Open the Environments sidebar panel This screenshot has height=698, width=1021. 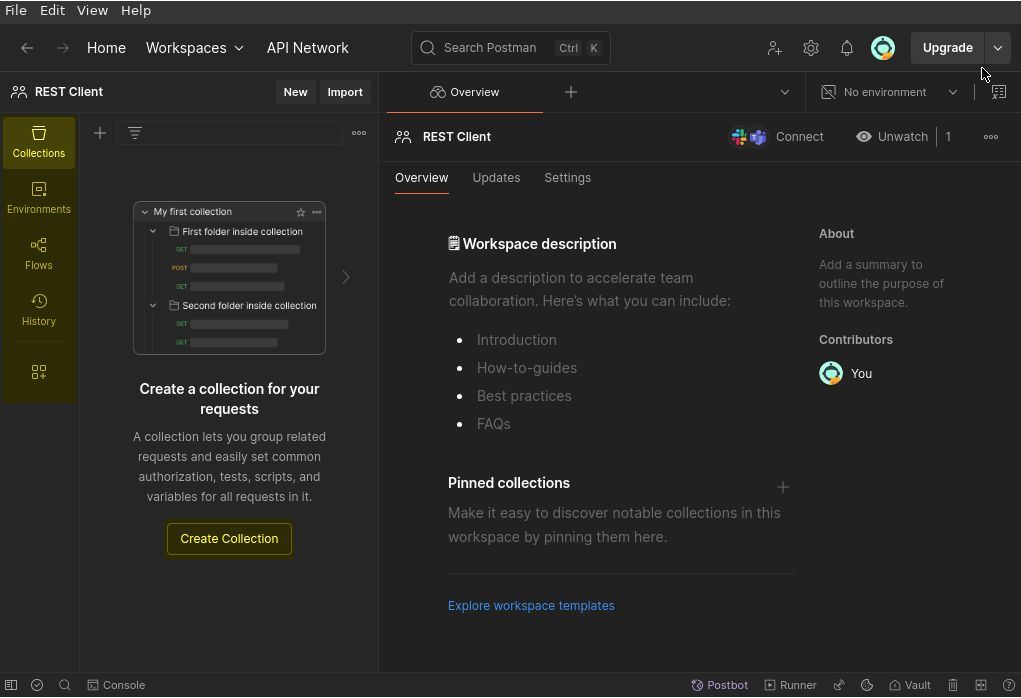click(x=39, y=198)
